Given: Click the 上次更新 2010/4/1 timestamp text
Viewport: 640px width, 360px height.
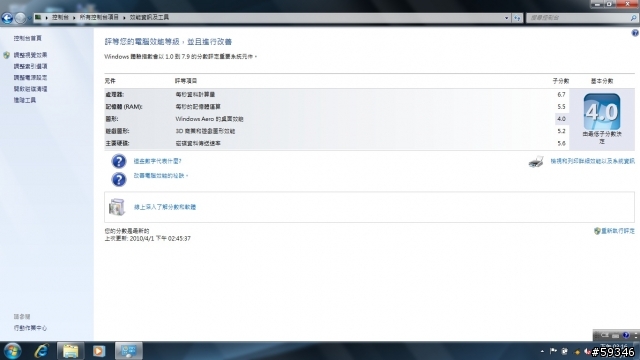Looking at the screenshot, I should [147, 238].
